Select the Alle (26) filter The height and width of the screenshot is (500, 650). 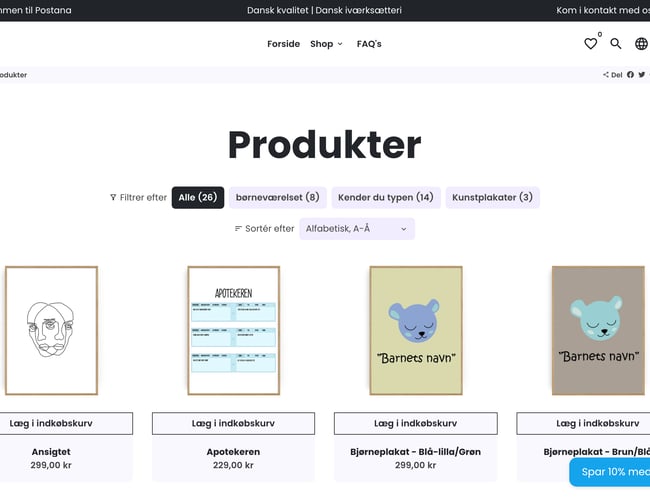coord(198,197)
